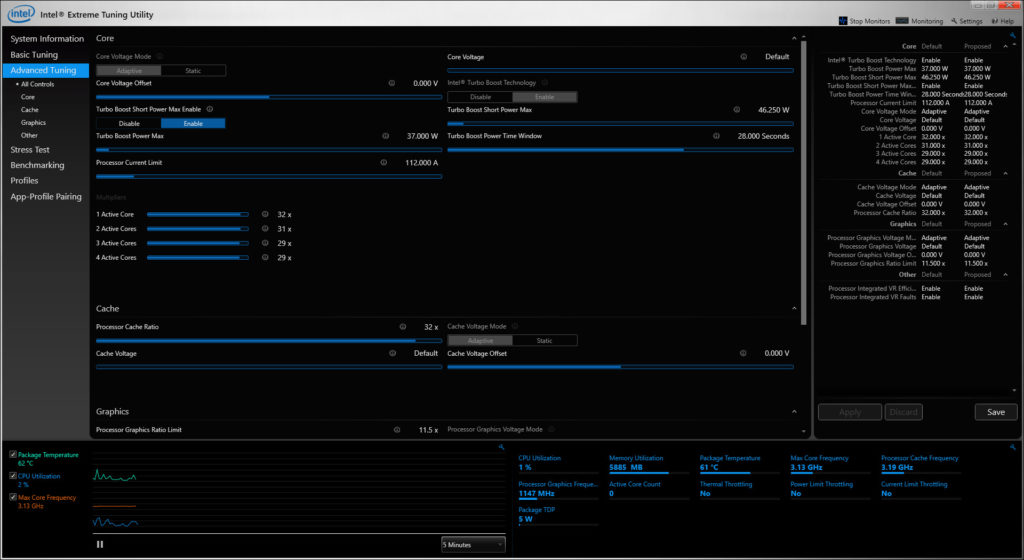Viewport: 1024px width, 560px height.
Task: Click info icon for 4 Active Cores multiplier
Action: [x=265, y=257]
